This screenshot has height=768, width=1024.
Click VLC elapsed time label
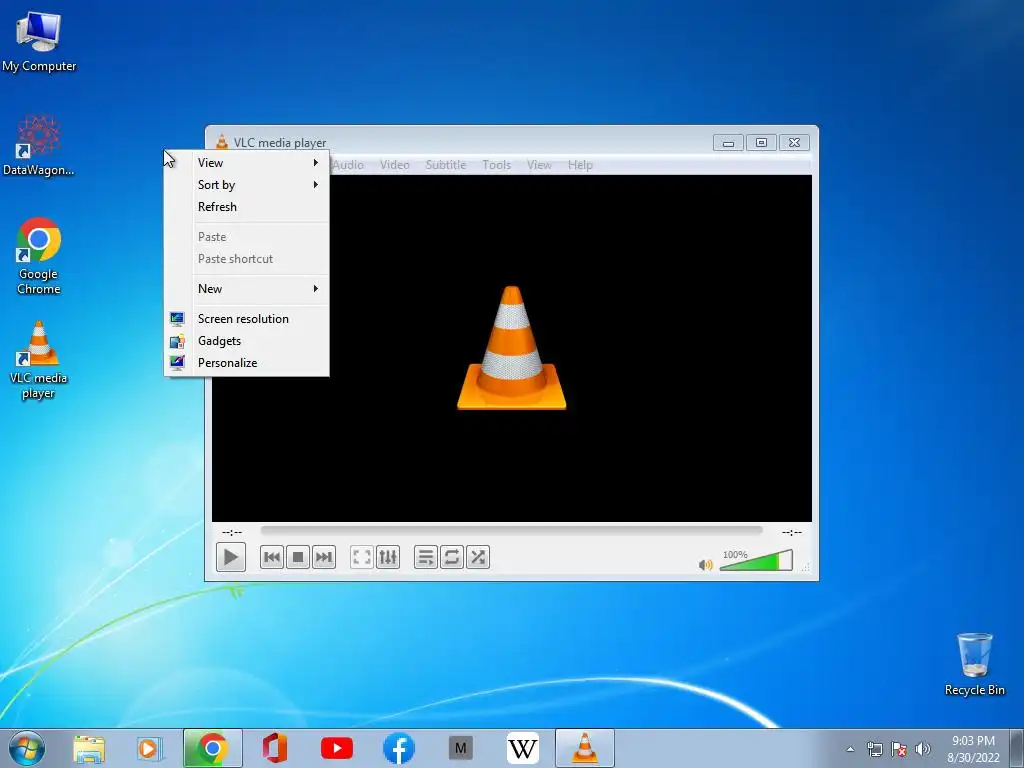(232, 532)
